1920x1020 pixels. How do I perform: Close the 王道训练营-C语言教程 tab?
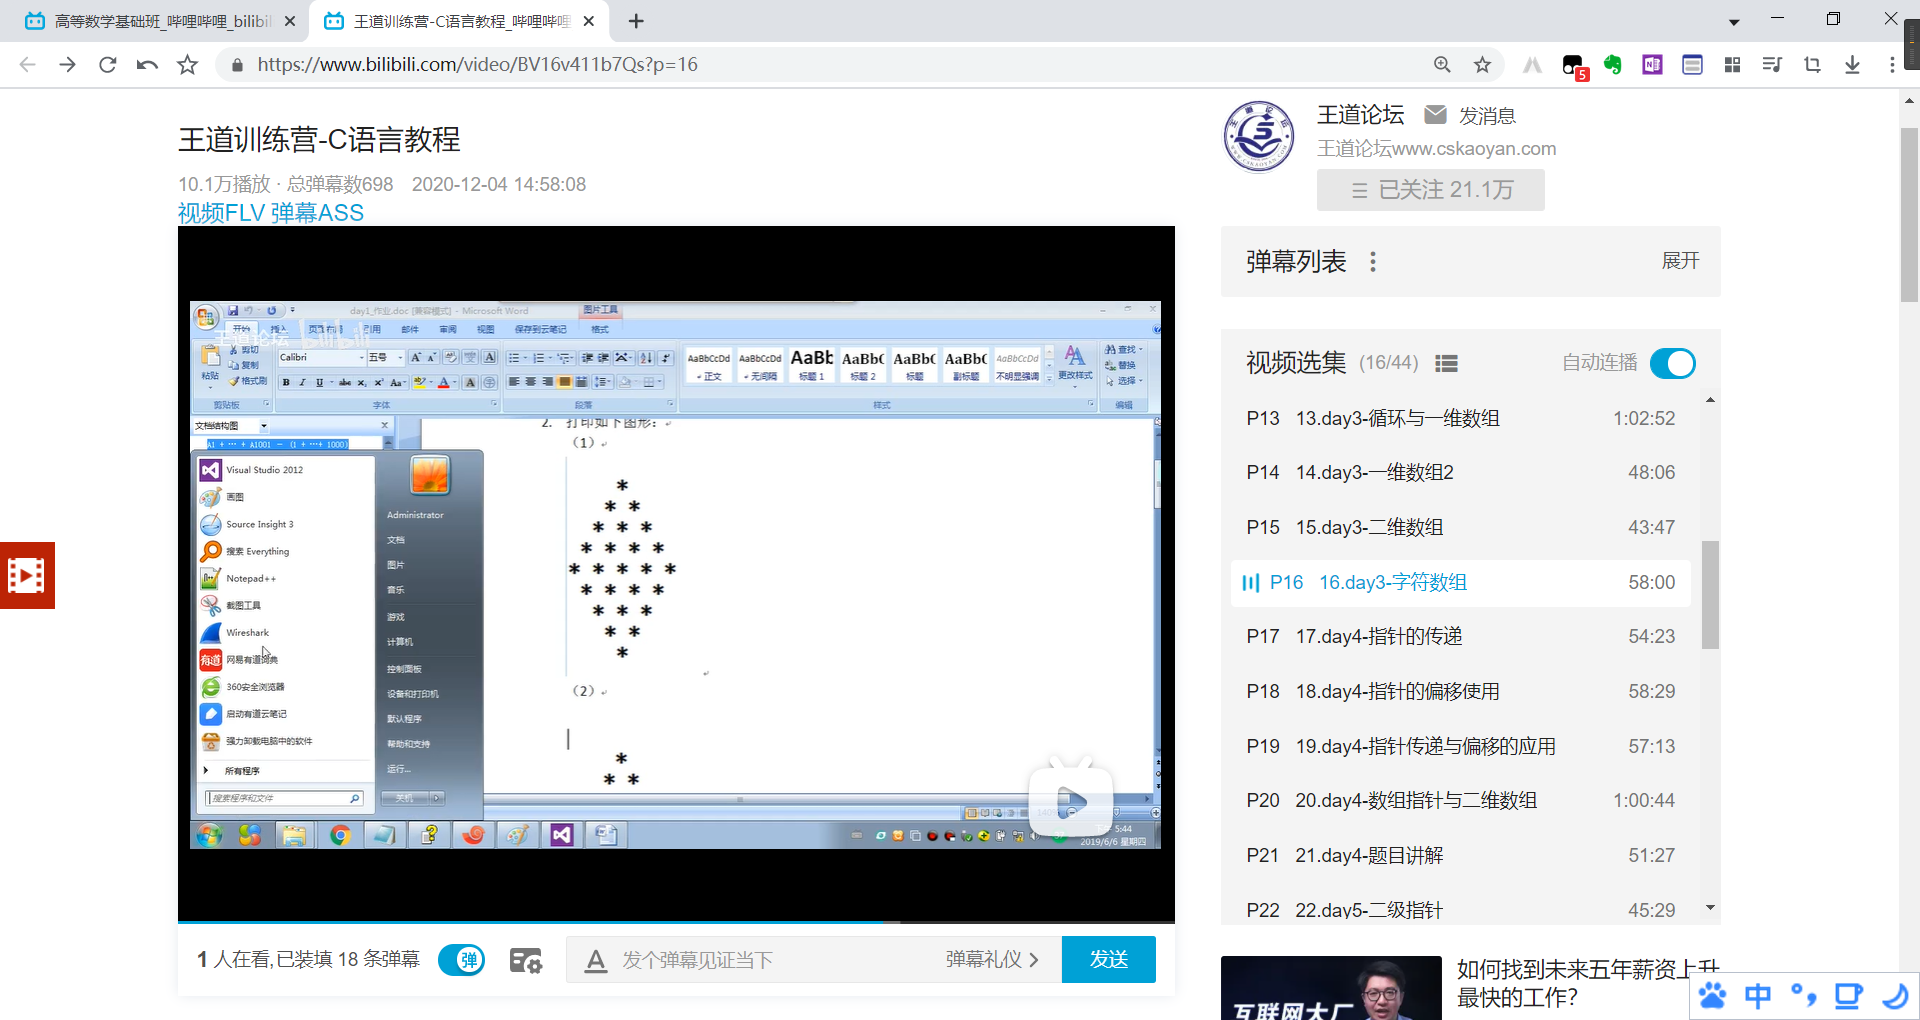pyautogui.click(x=588, y=21)
